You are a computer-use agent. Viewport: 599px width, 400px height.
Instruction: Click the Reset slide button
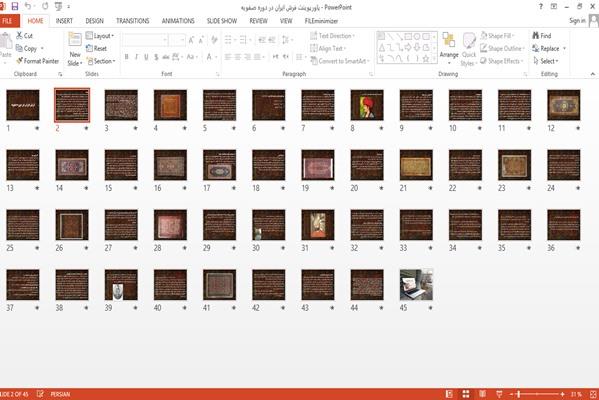tap(96, 49)
